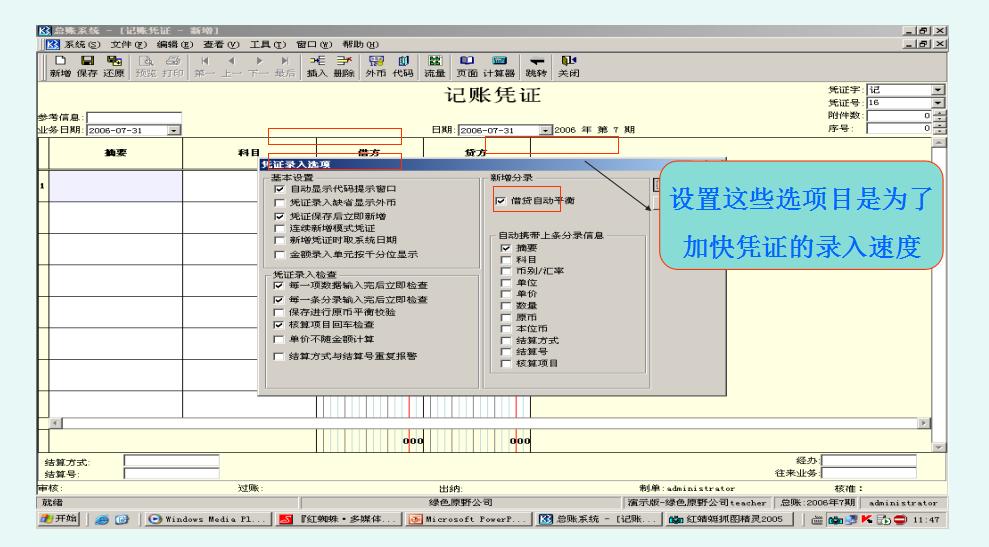Enable 连续新增模式凭证 checkbox
This screenshot has height=547, width=989.
pyautogui.click(x=279, y=228)
